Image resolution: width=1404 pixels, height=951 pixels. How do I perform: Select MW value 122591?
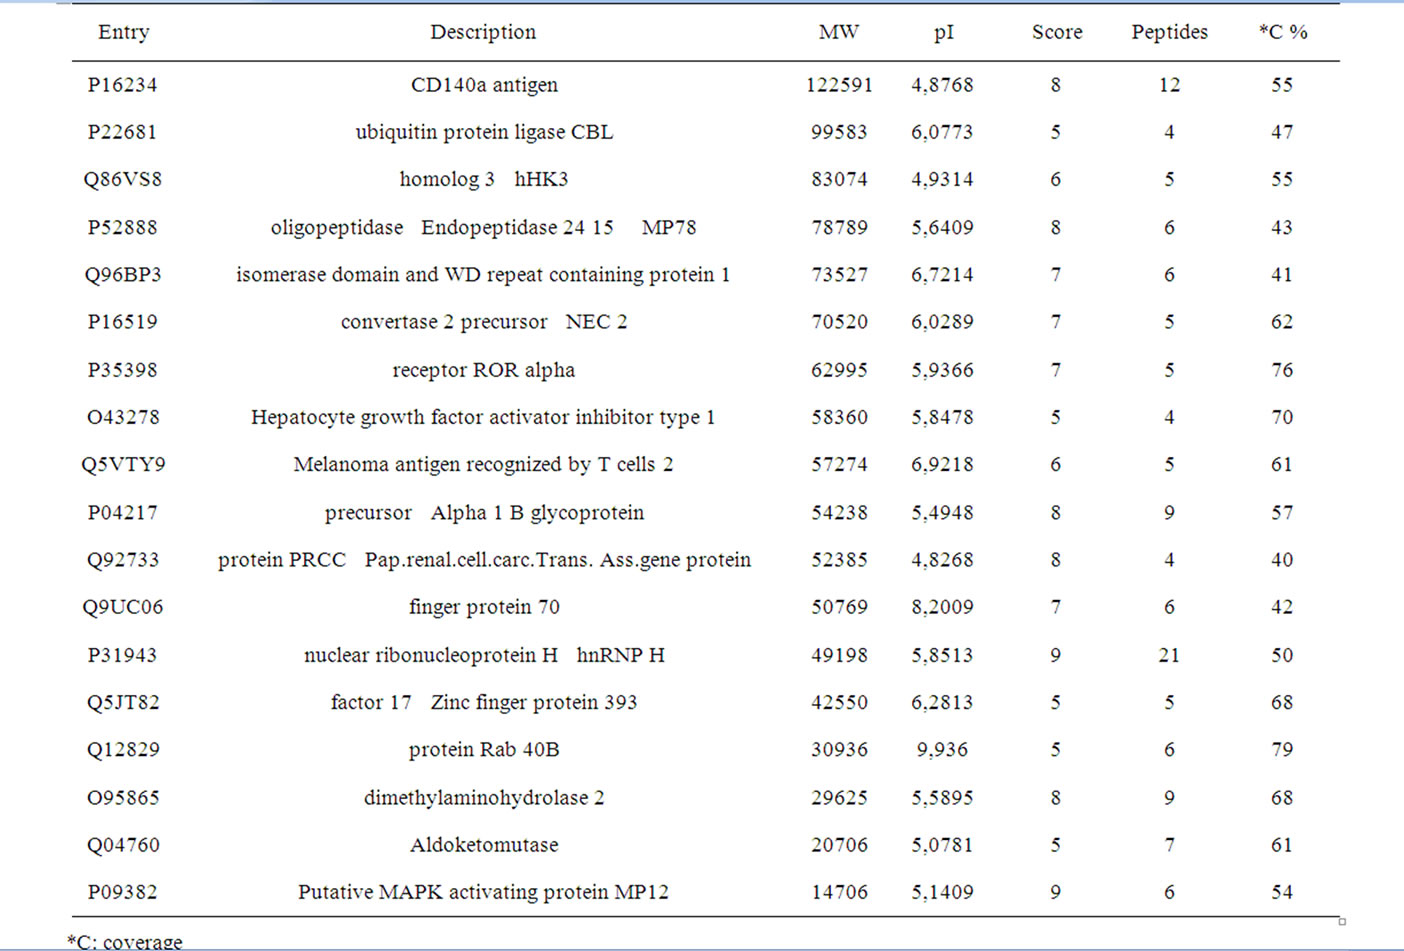(x=839, y=85)
